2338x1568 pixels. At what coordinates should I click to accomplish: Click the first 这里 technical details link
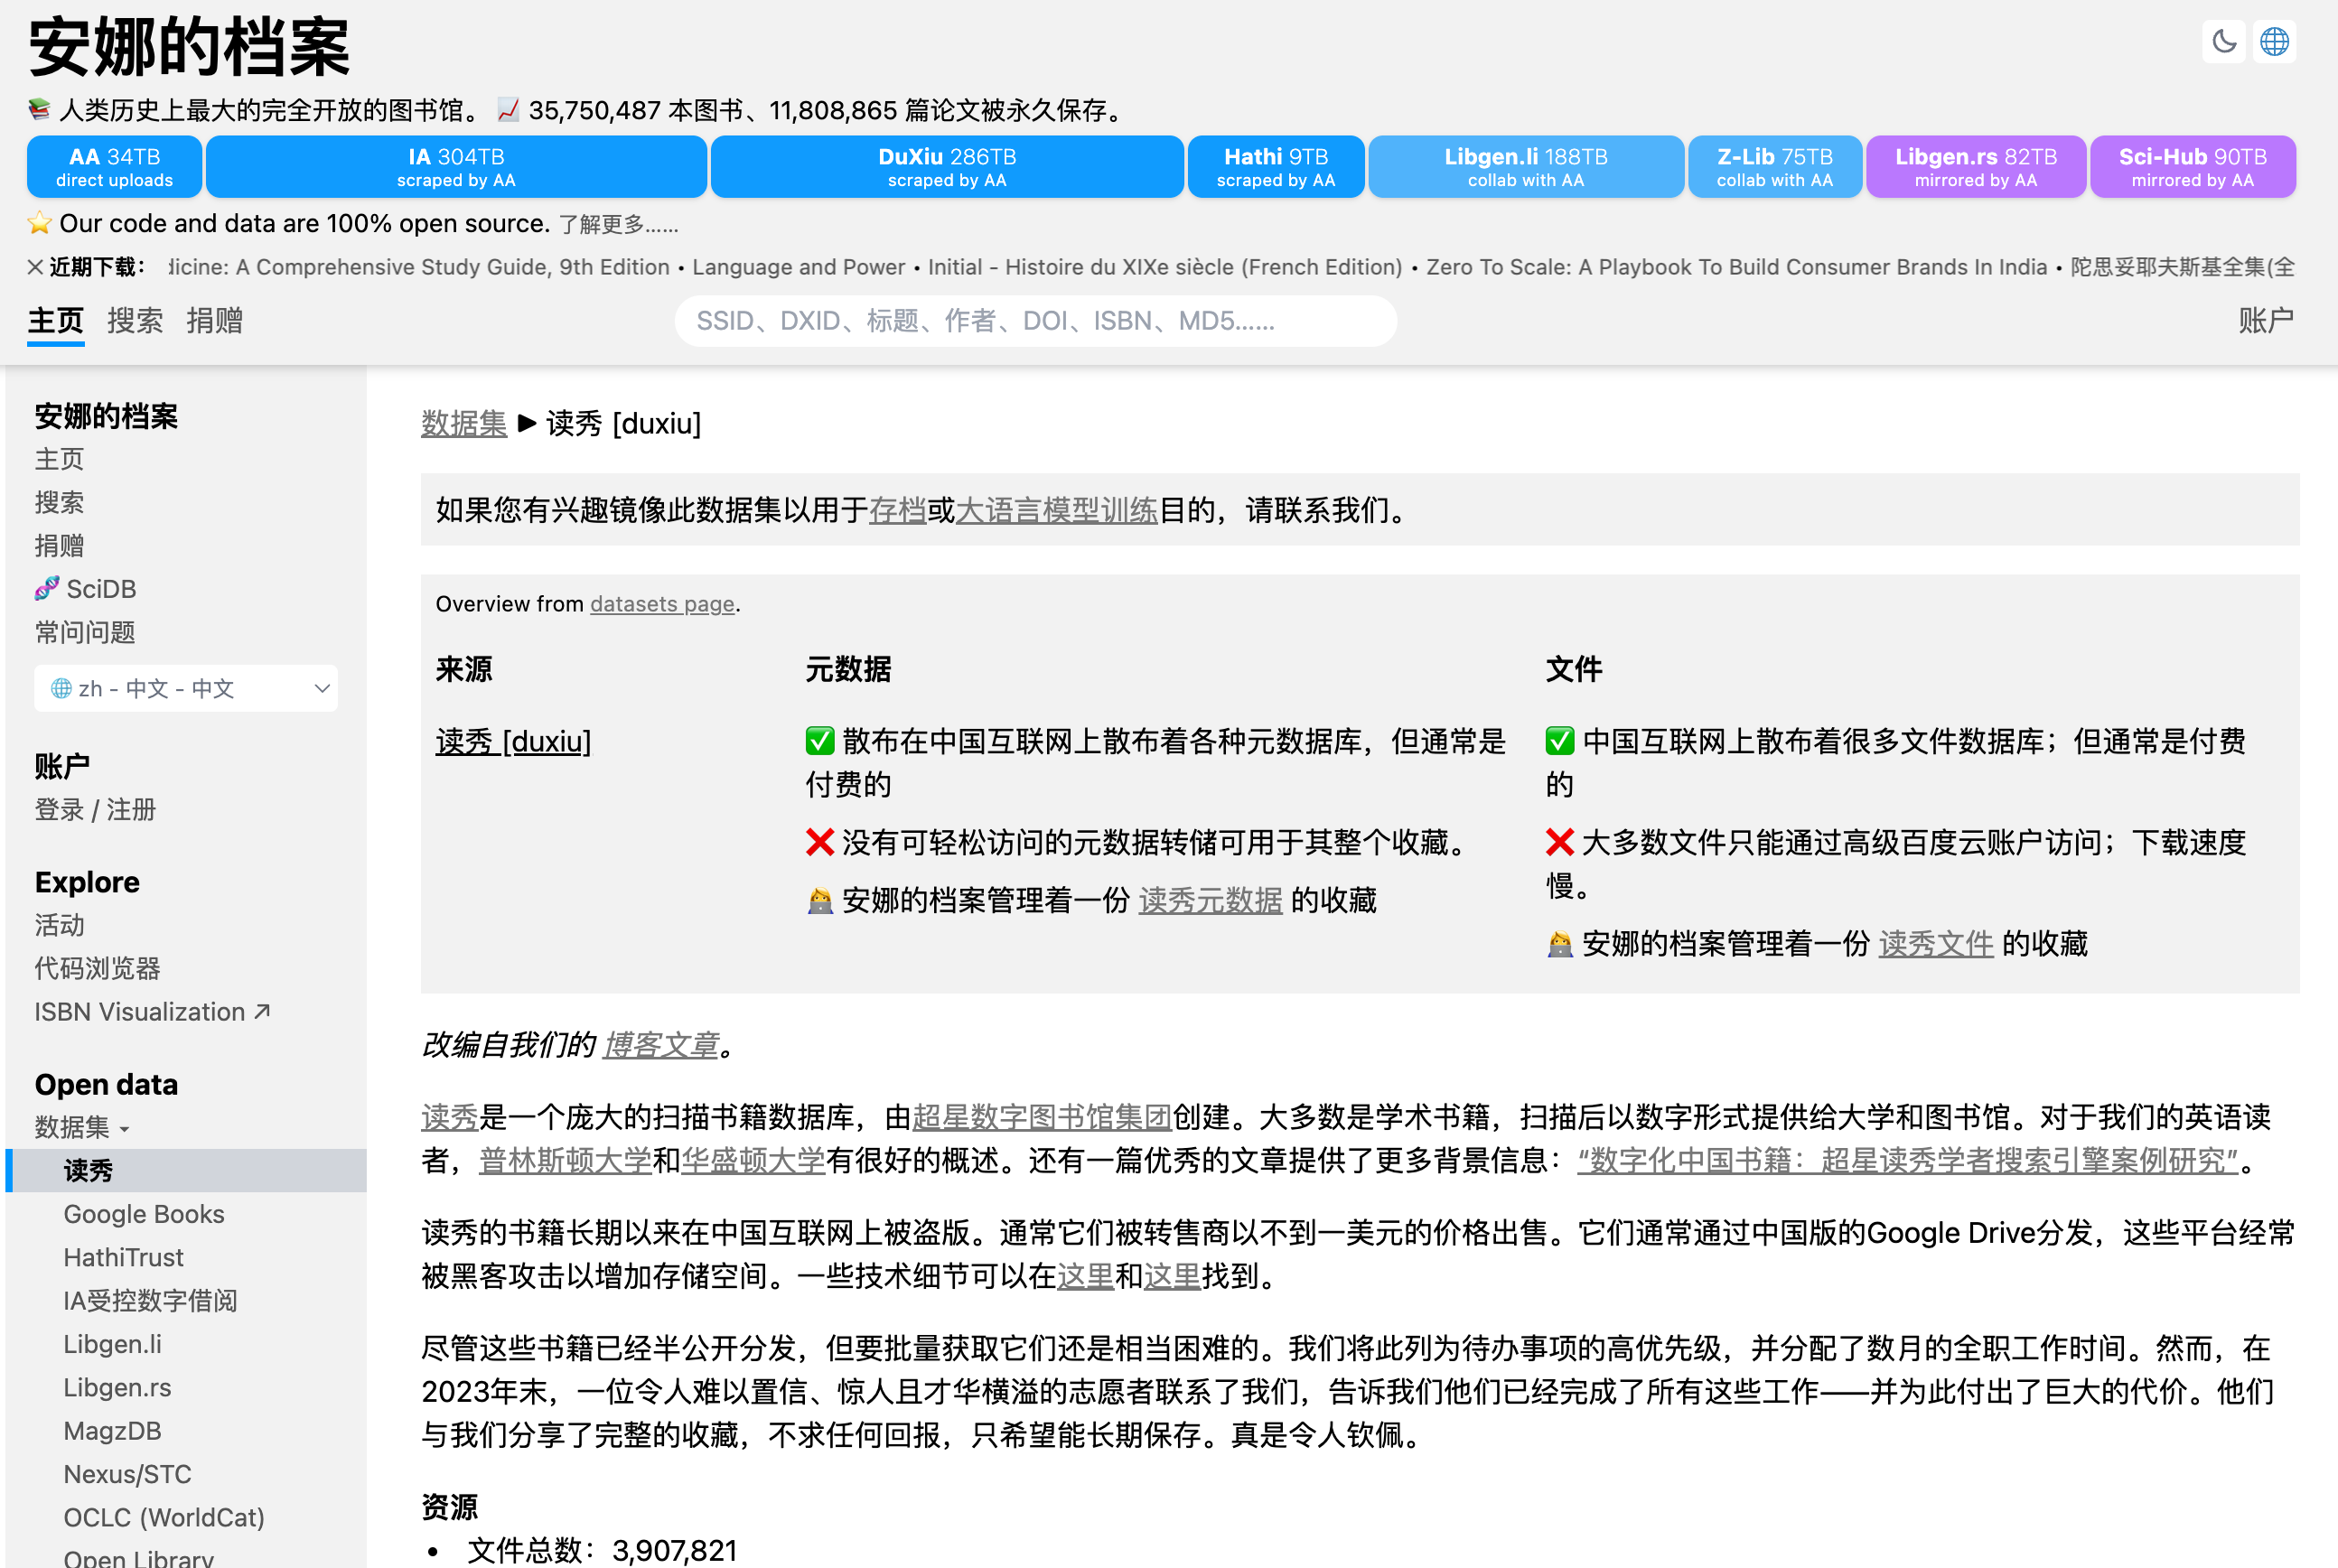click(x=1085, y=1277)
